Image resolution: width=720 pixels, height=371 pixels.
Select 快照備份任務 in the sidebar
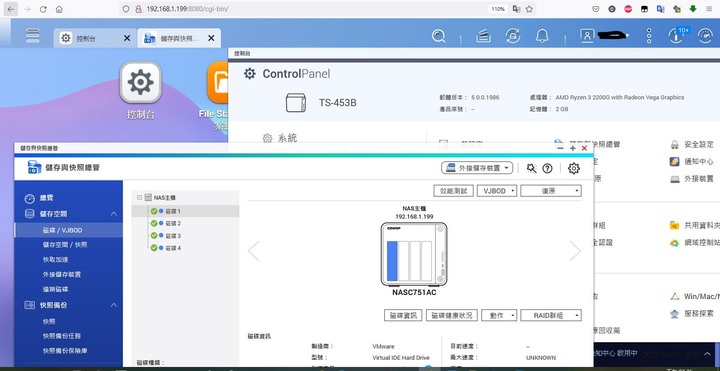tap(69, 336)
